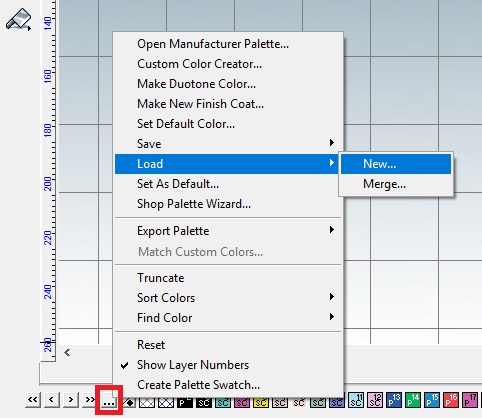Expand the Find Color submenu
The image size is (482, 418).
(228, 318)
